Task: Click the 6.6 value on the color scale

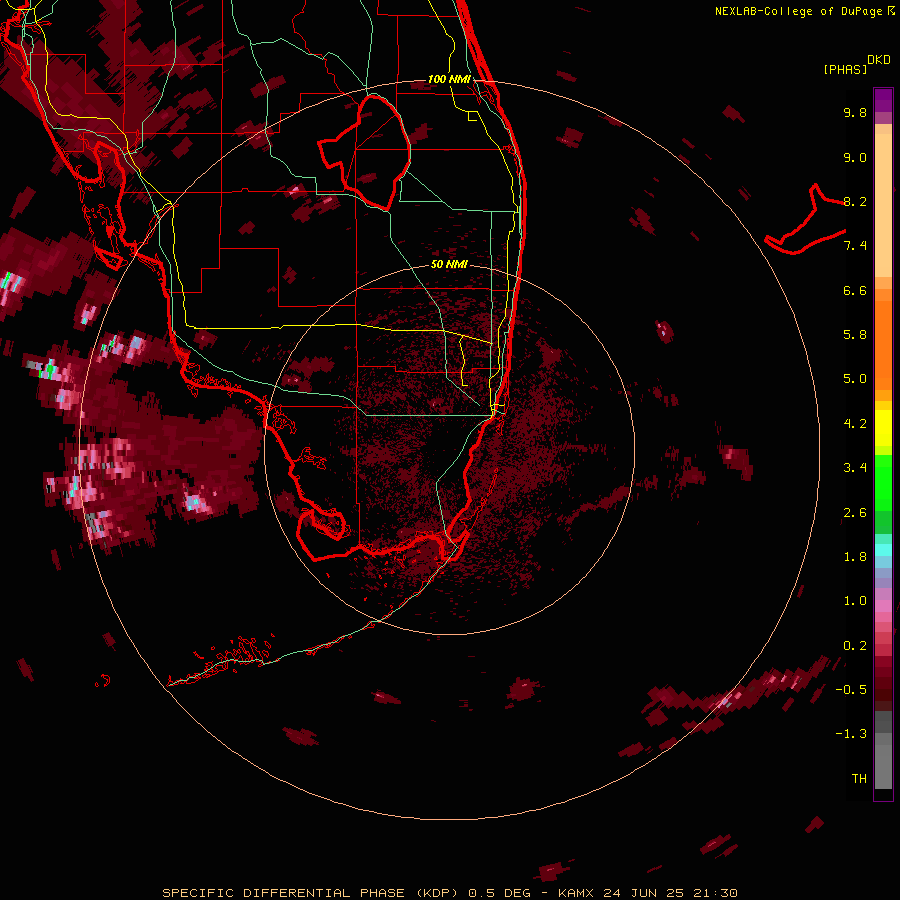Action: [x=855, y=290]
